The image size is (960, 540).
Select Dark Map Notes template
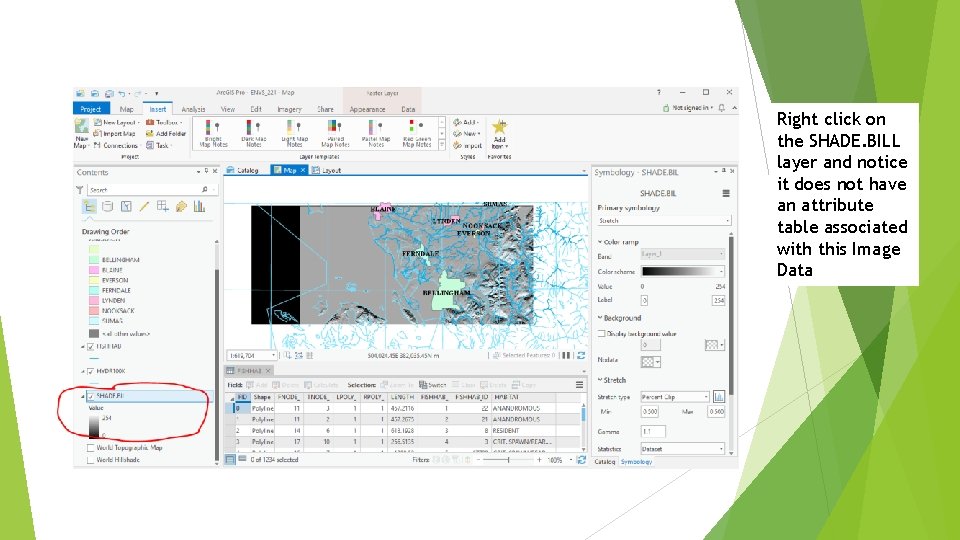tap(253, 133)
